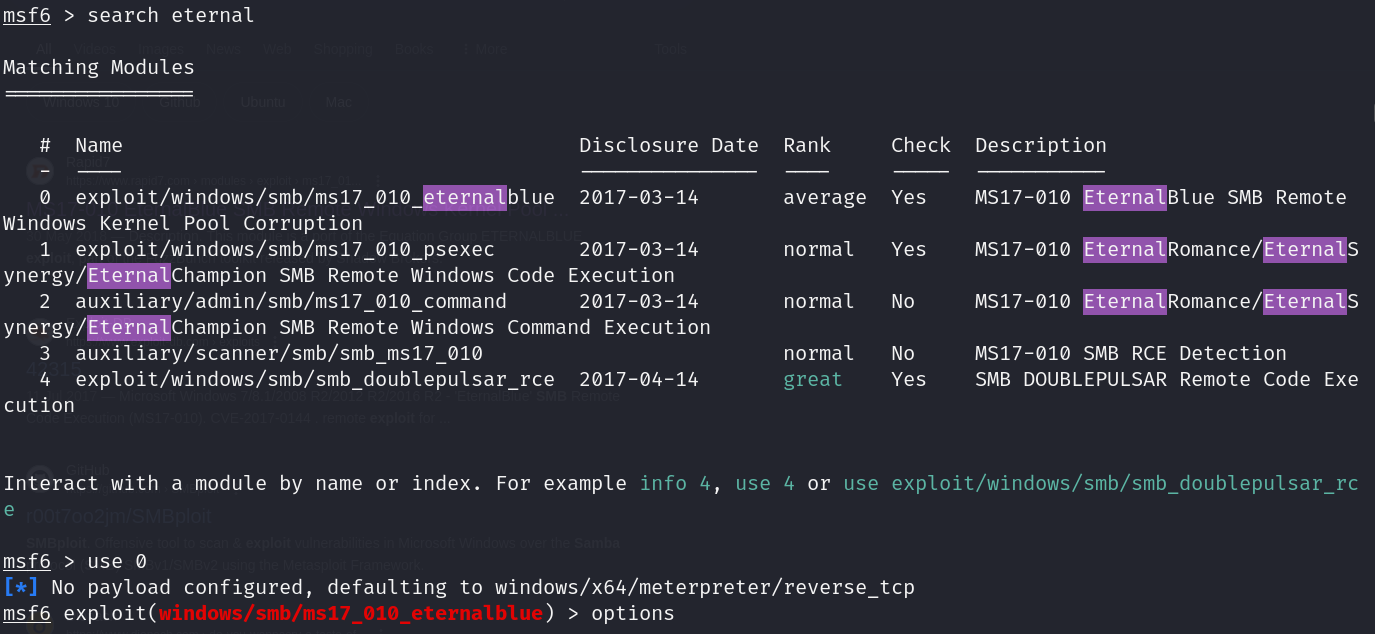The height and width of the screenshot is (634, 1375).
Task: Click the 'search eternal' command text
Action: [170, 15]
